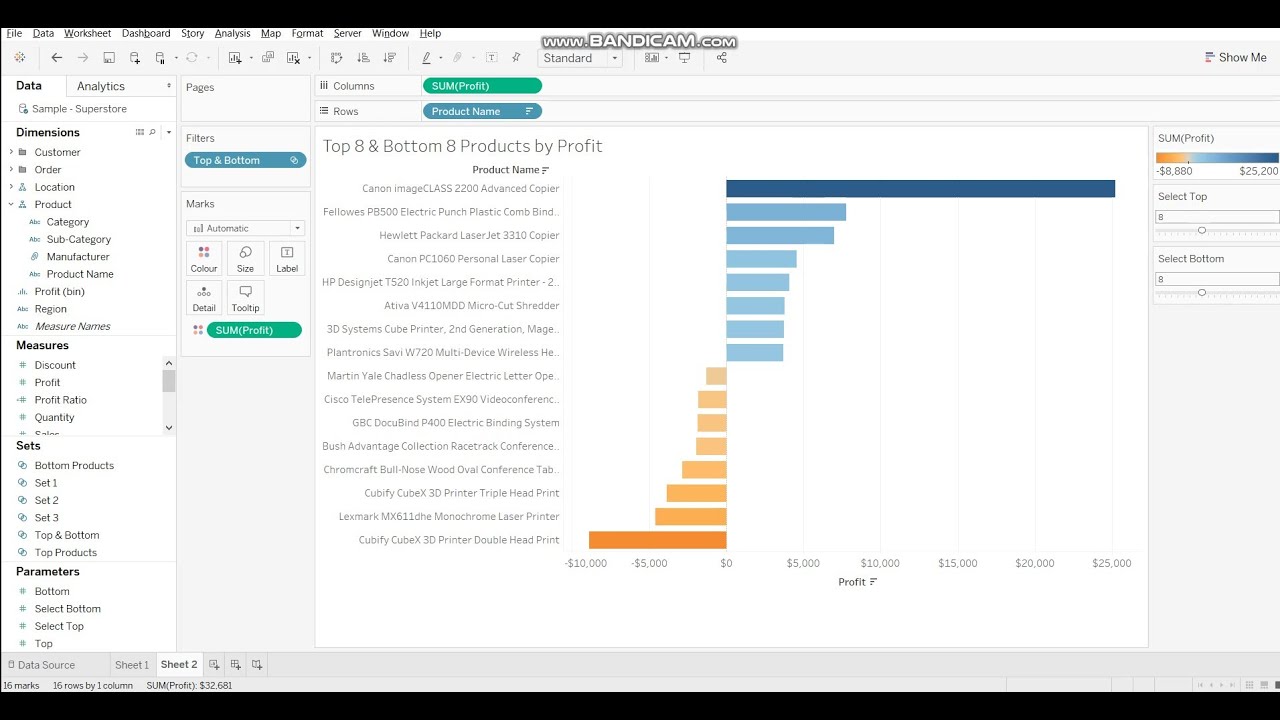Click the New Dashboard tab icon
The width and height of the screenshot is (1280, 720).
pyautogui.click(x=236, y=664)
